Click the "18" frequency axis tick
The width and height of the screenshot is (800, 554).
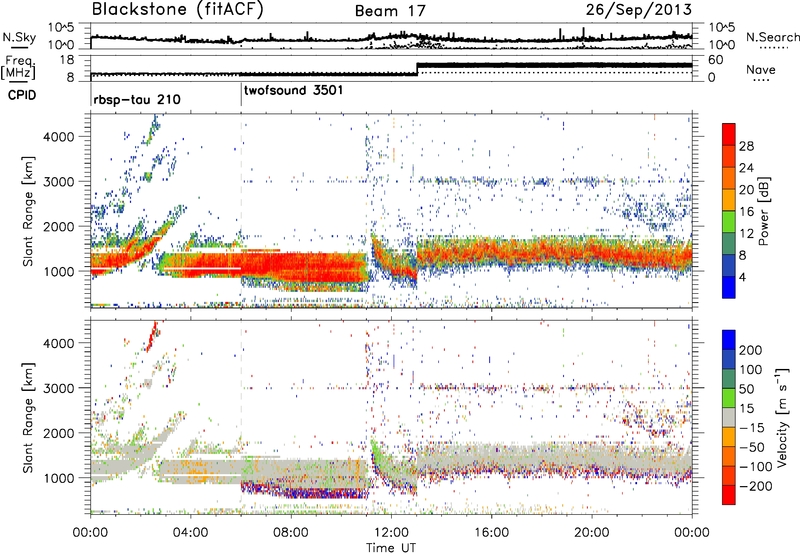(x=67, y=60)
